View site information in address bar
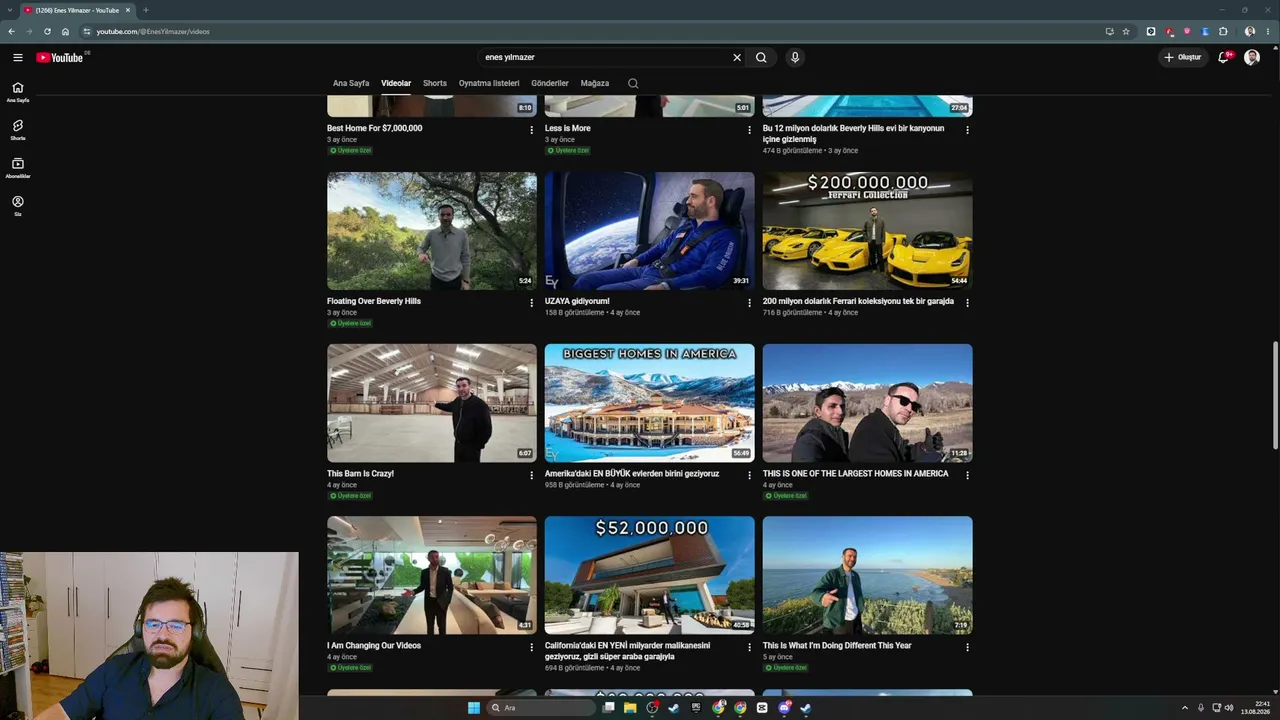1280x720 pixels. tap(87, 31)
